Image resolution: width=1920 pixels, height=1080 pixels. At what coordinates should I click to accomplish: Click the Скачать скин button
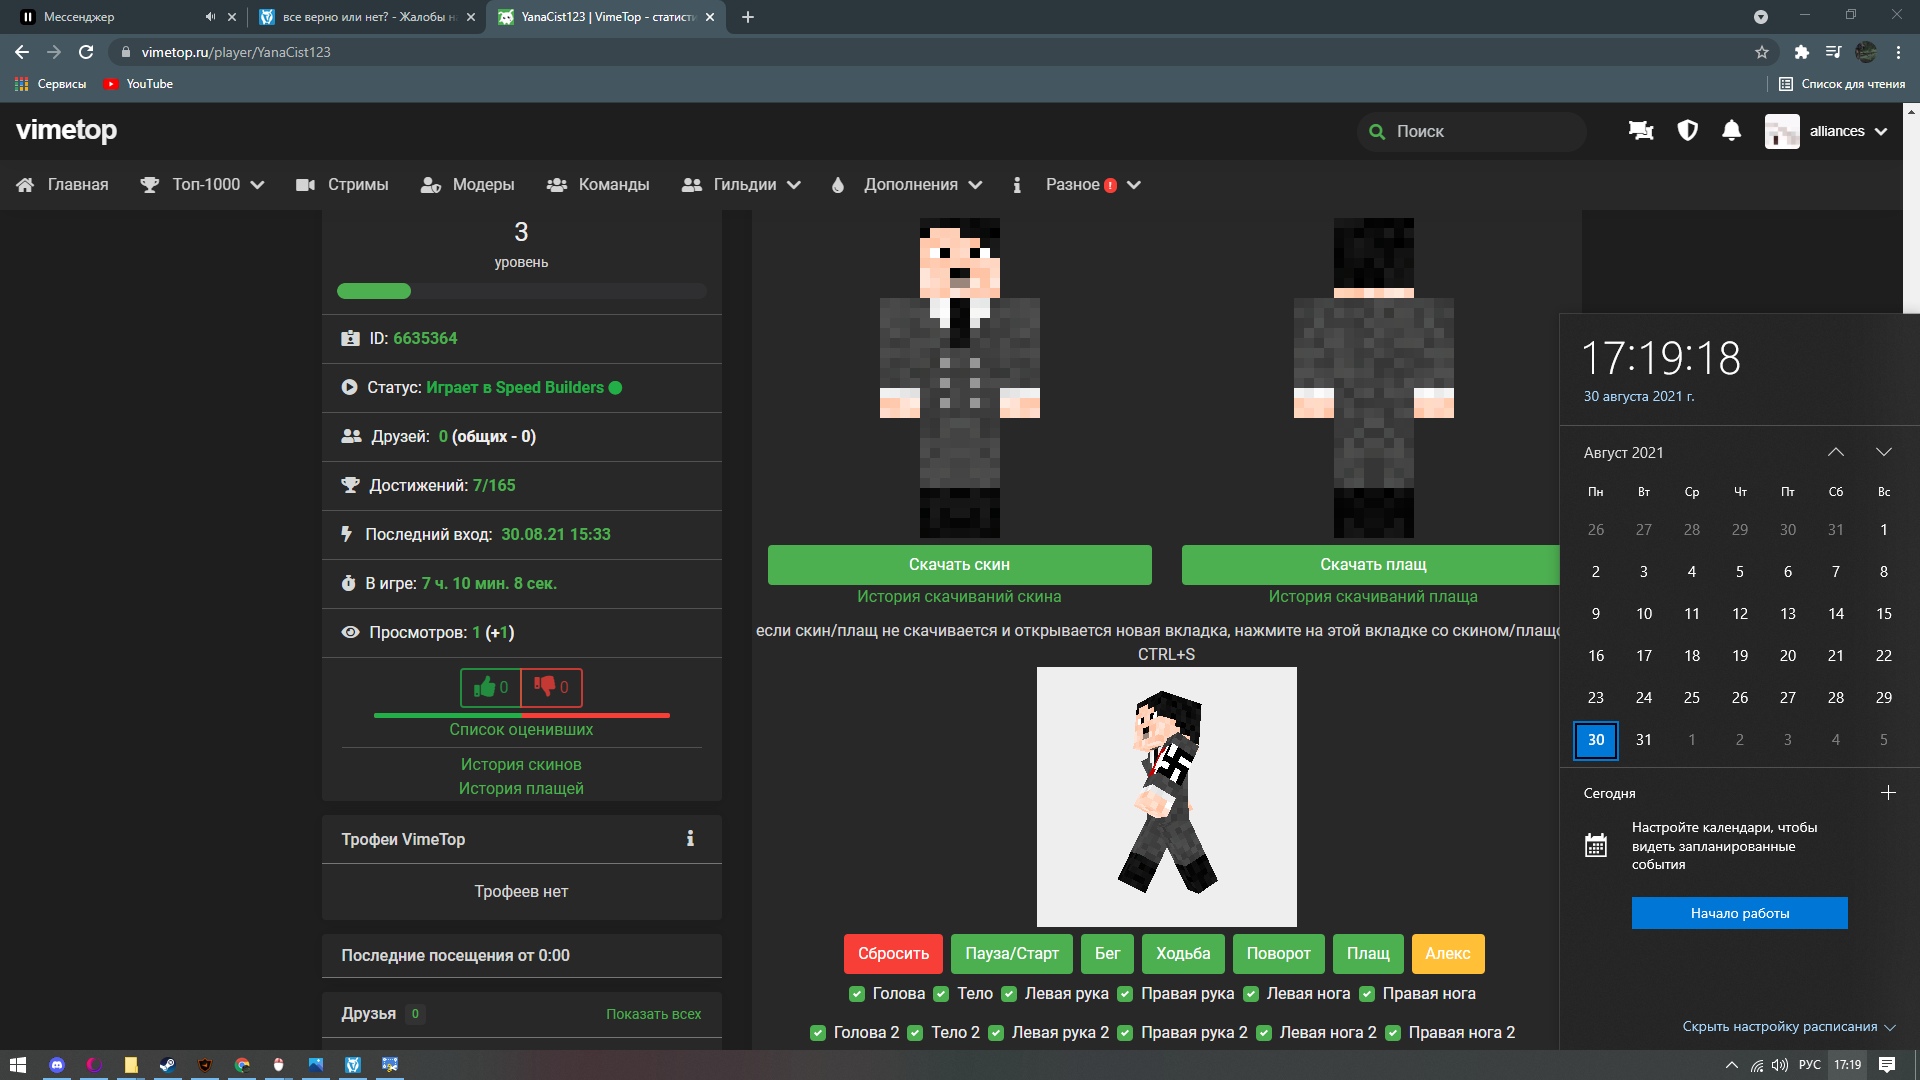click(959, 565)
